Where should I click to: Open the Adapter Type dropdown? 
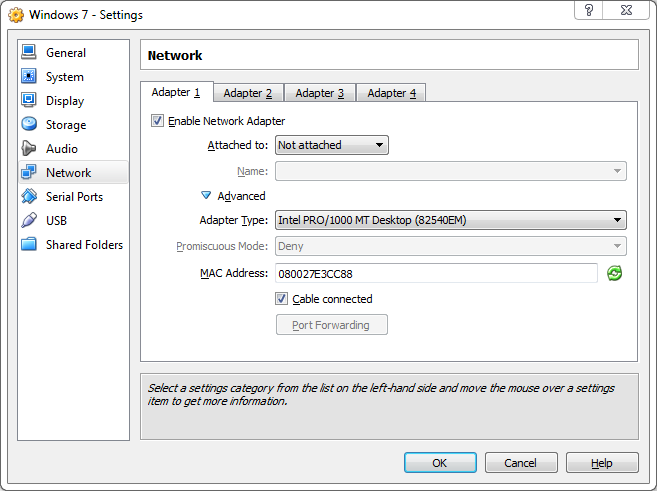point(450,220)
